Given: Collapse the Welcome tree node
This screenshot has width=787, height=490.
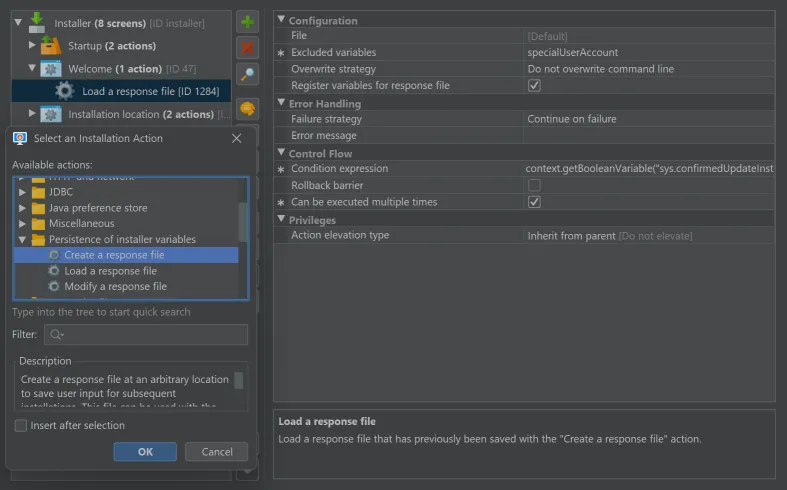Looking at the screenshot, I should coord(32,68).
